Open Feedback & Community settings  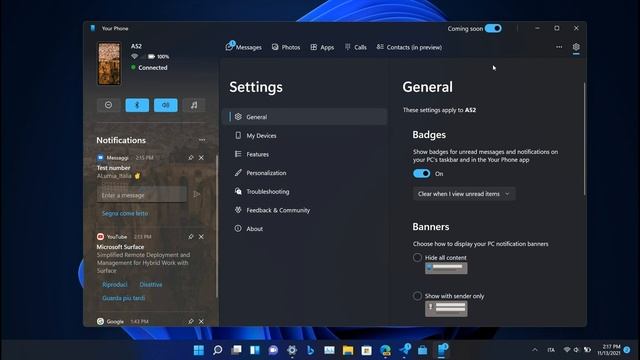[x=304, y=210]
